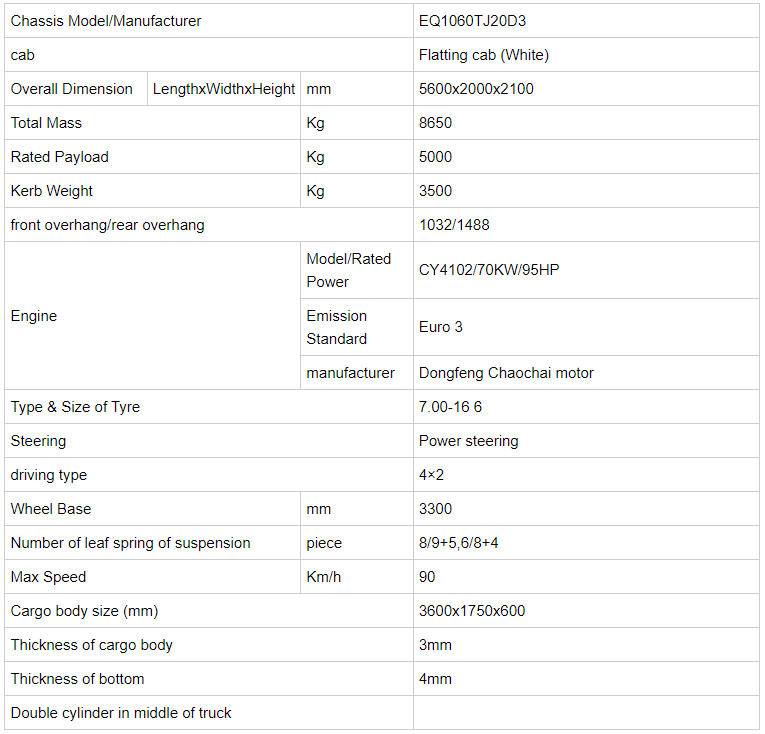
Task: Select the Flatting cab (White) cell
Action: (484, 55)
